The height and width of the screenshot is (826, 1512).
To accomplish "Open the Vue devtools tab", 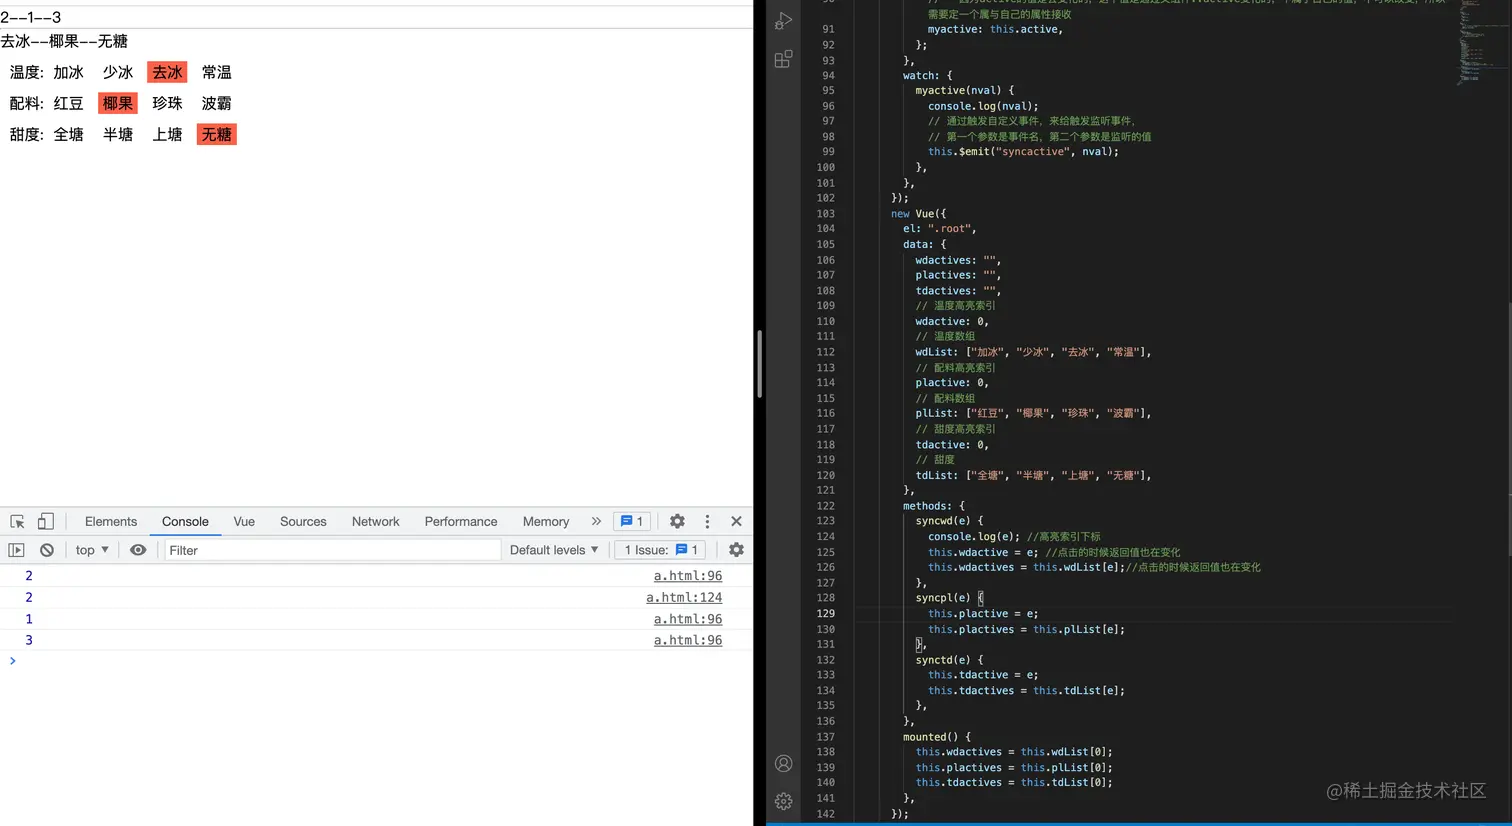I will (x=244, y=521).
